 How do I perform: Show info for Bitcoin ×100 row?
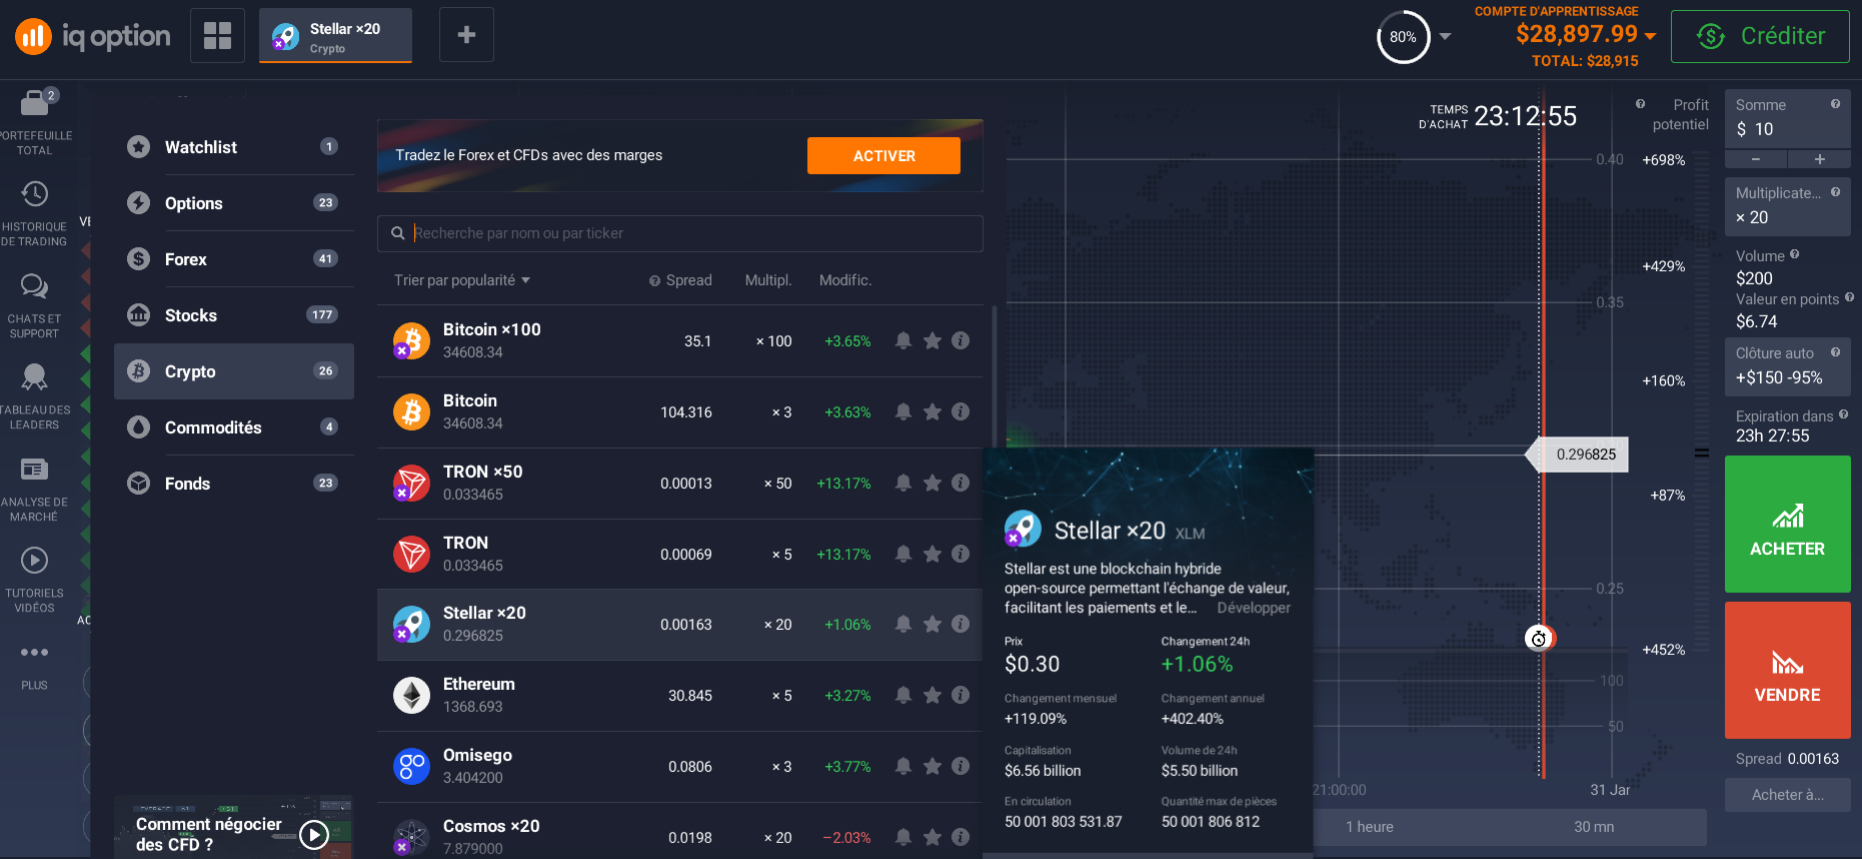click(x=960, y=341)
